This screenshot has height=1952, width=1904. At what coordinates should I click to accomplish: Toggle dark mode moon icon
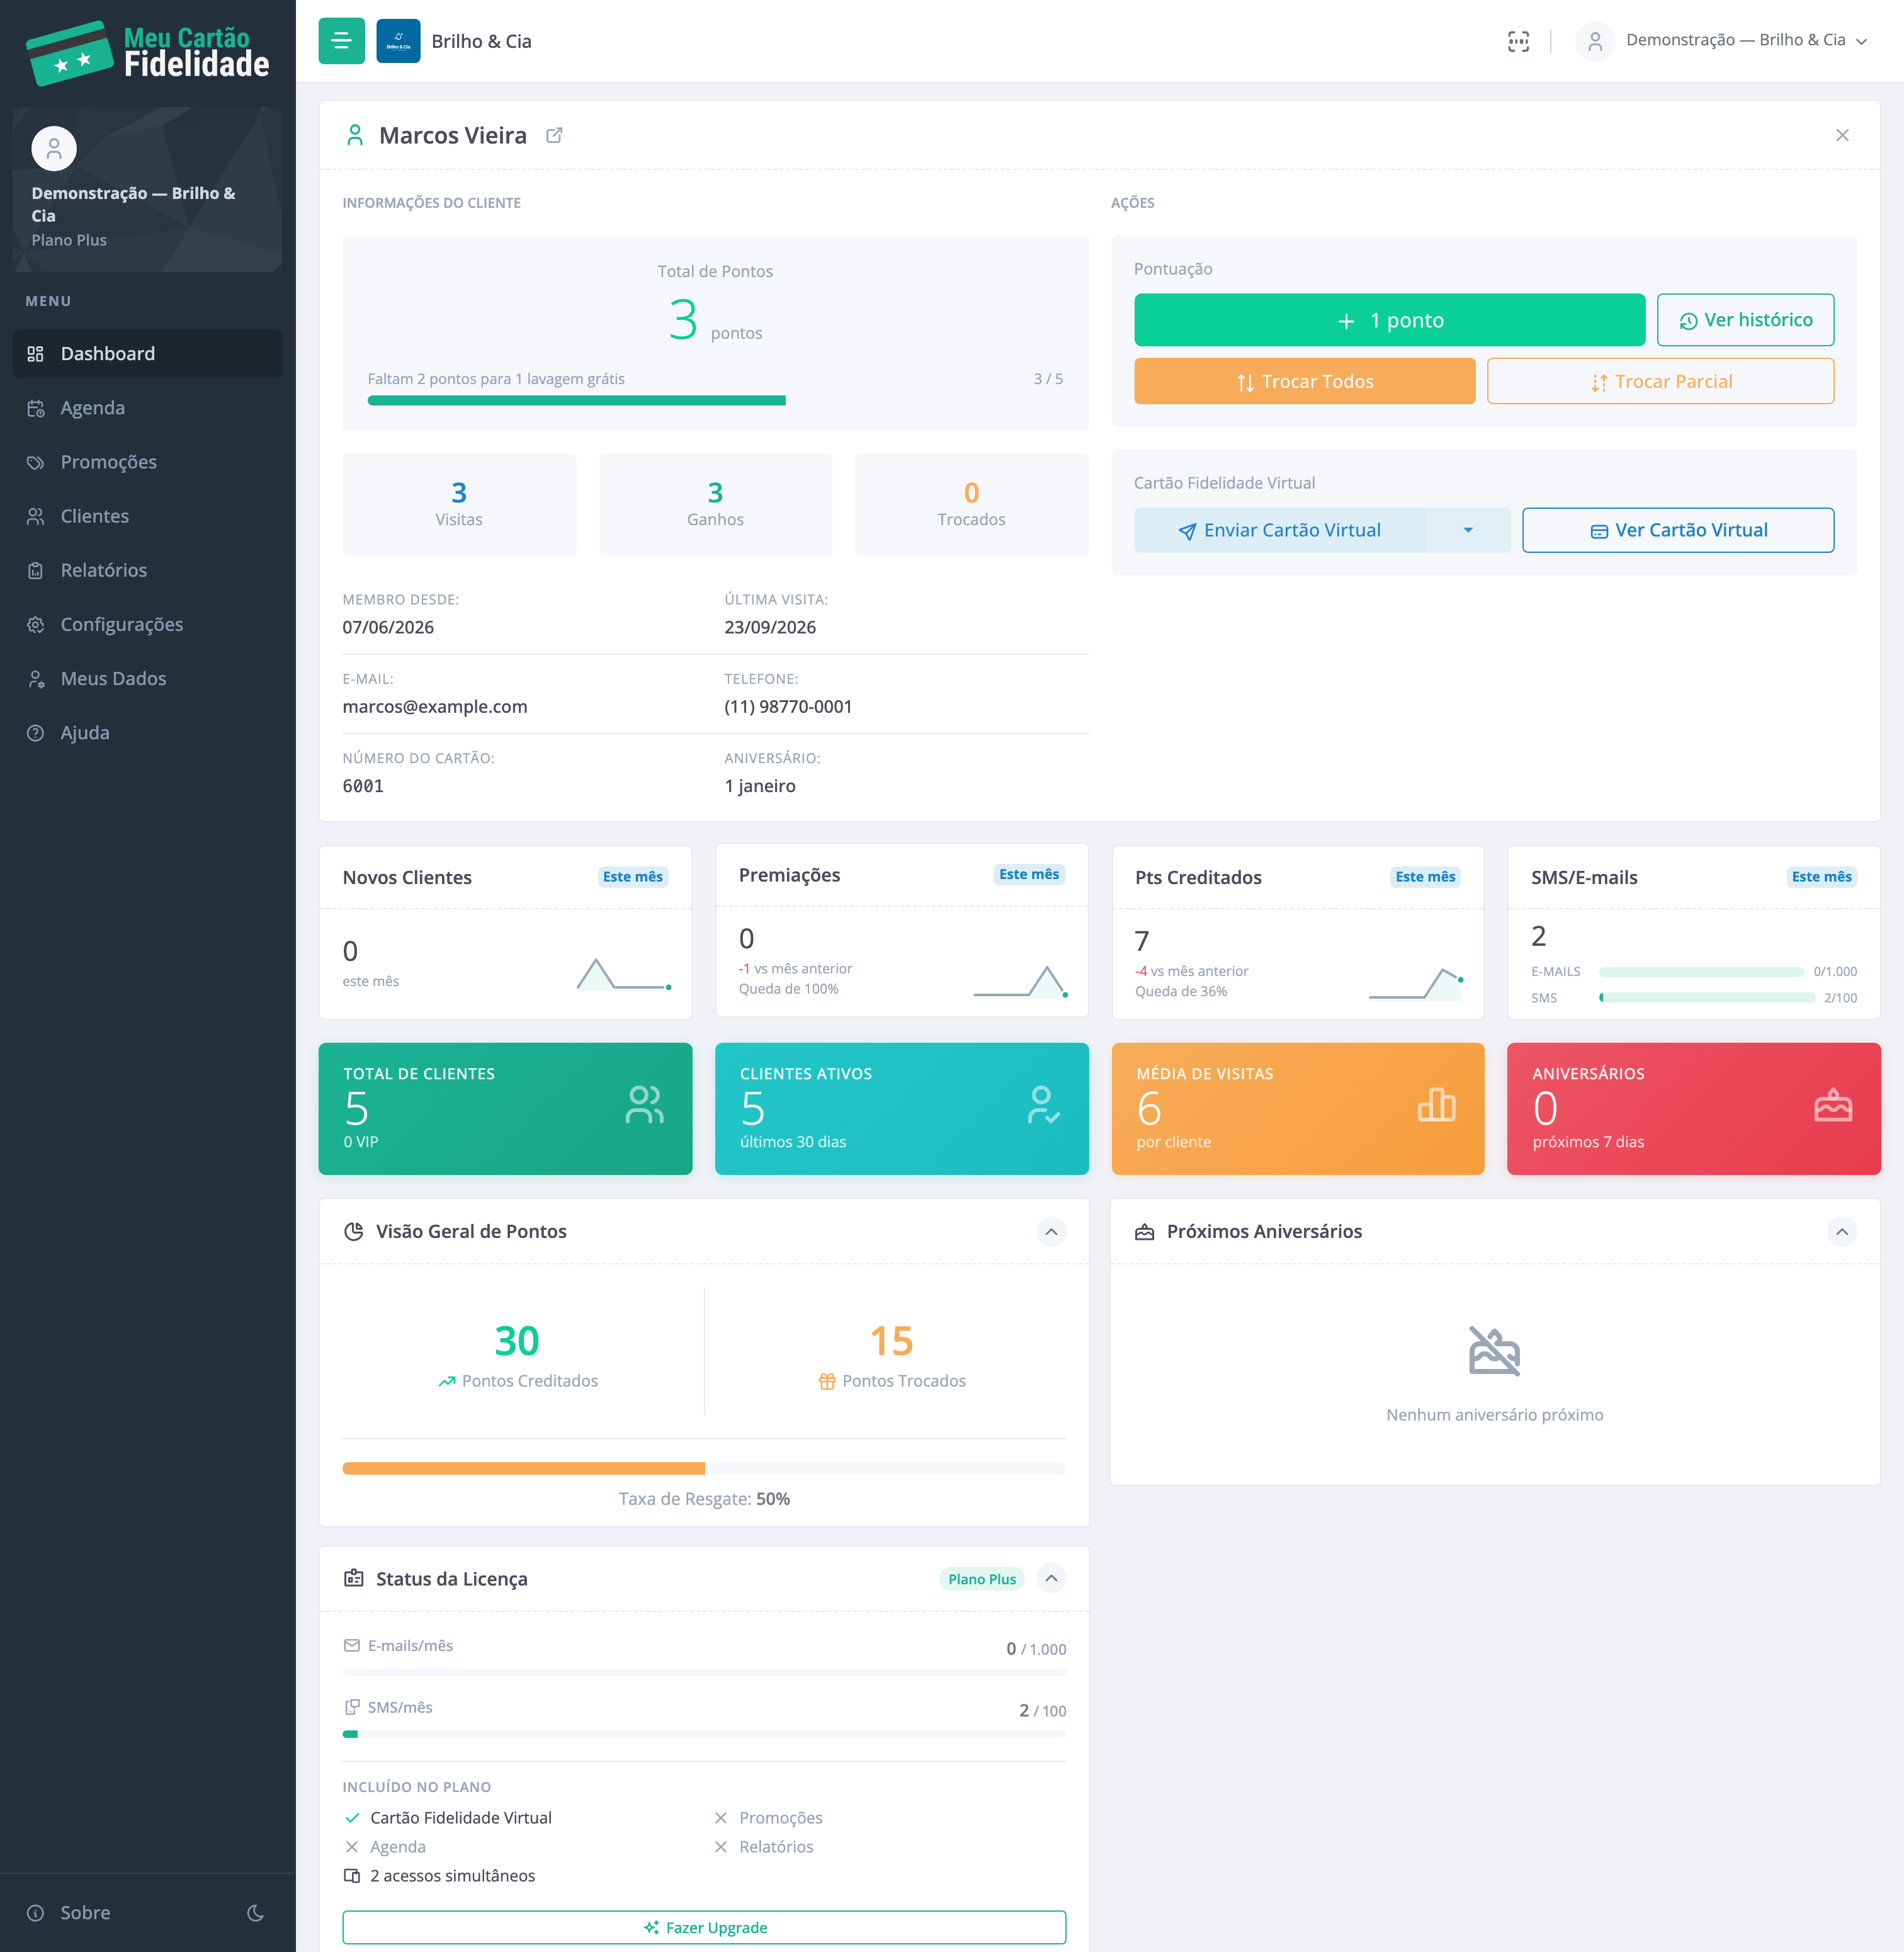256,1913
